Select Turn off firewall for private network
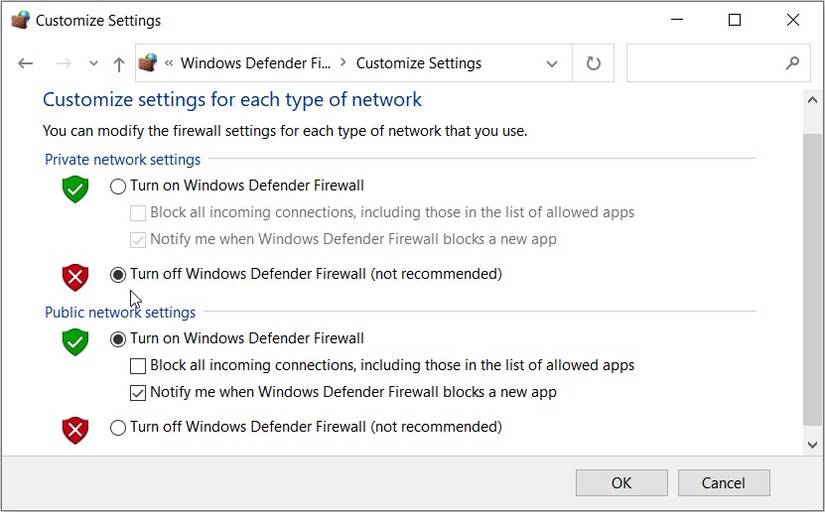This screenshot has width=825, height=512. coord(118,275)
